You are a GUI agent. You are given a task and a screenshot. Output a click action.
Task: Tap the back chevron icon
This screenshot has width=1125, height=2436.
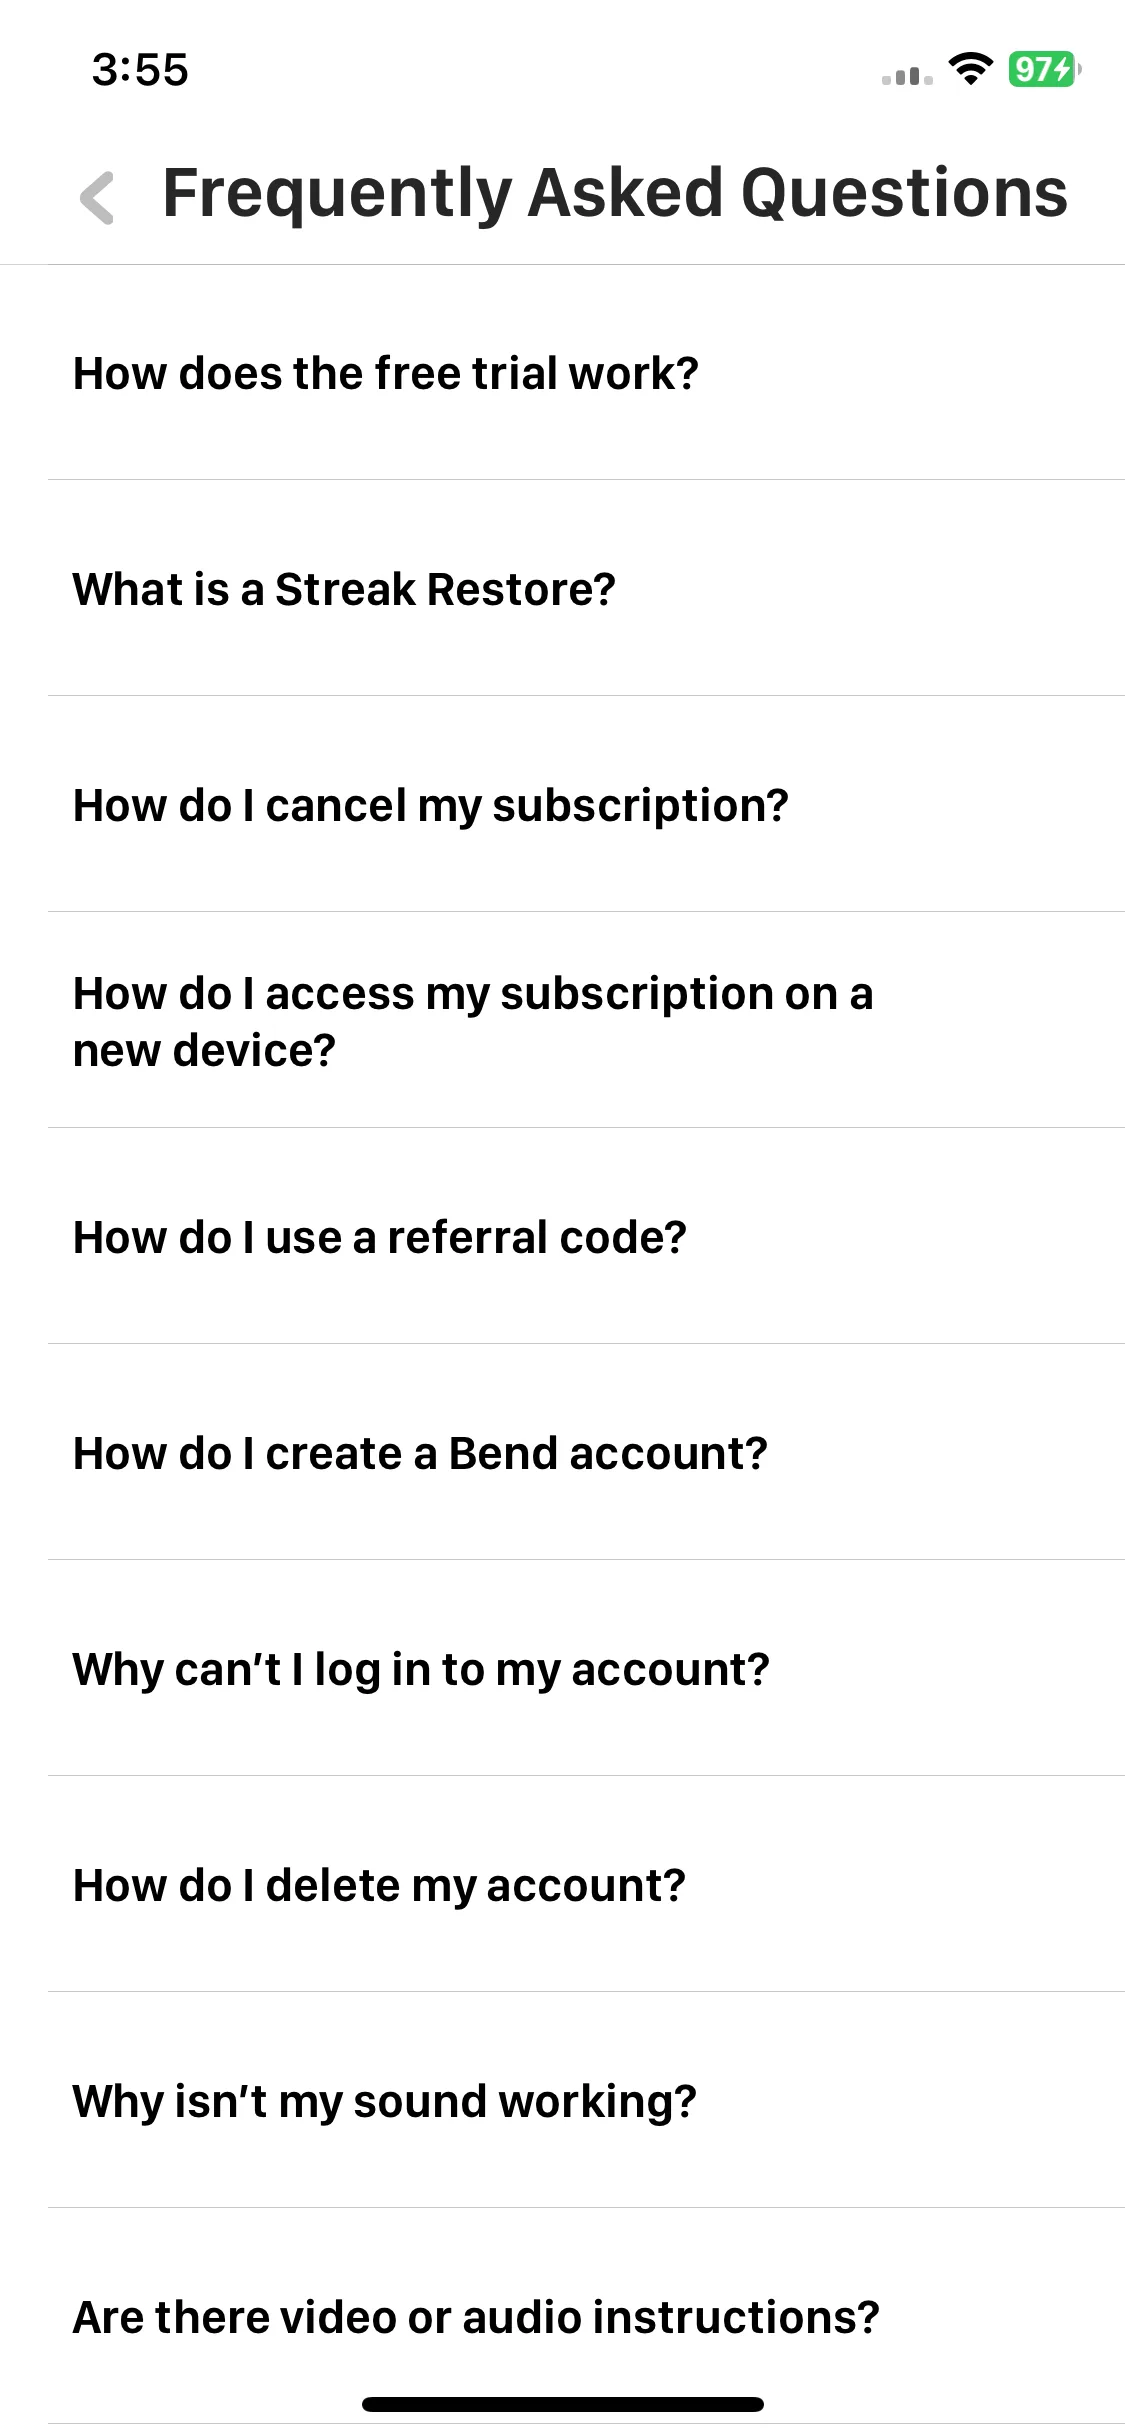pos(97,197)
